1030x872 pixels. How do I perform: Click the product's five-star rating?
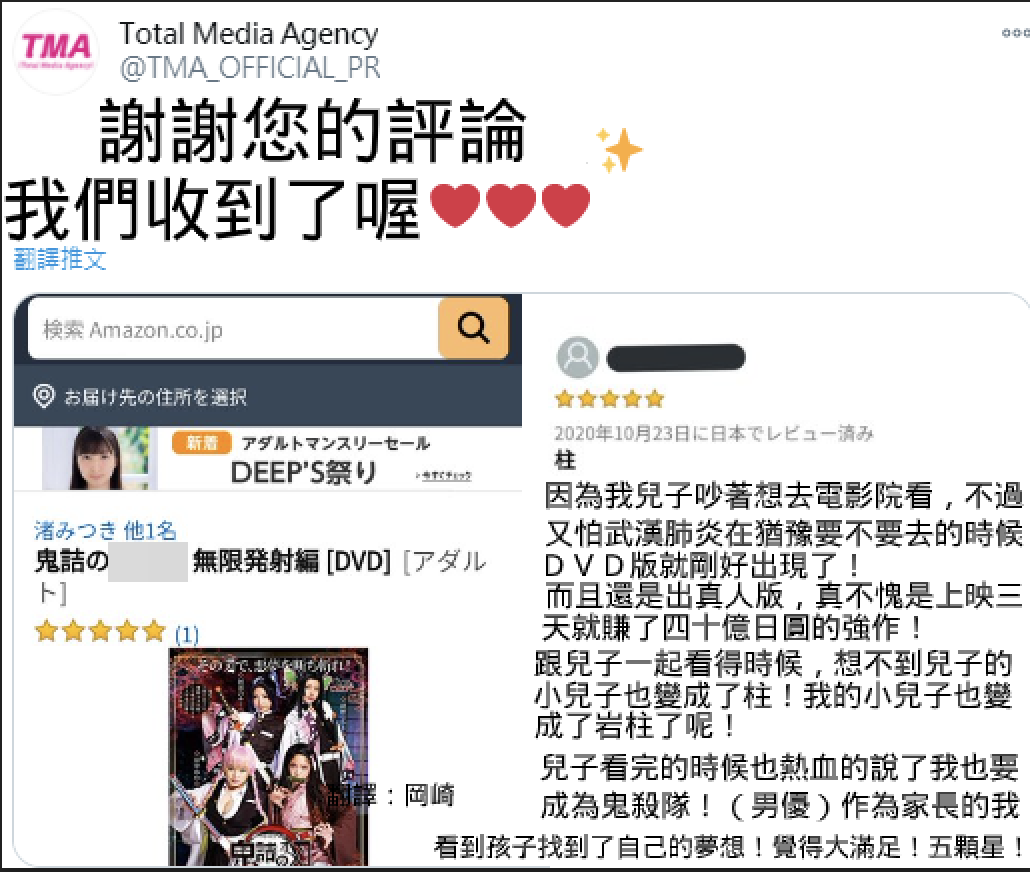point(100,631)
